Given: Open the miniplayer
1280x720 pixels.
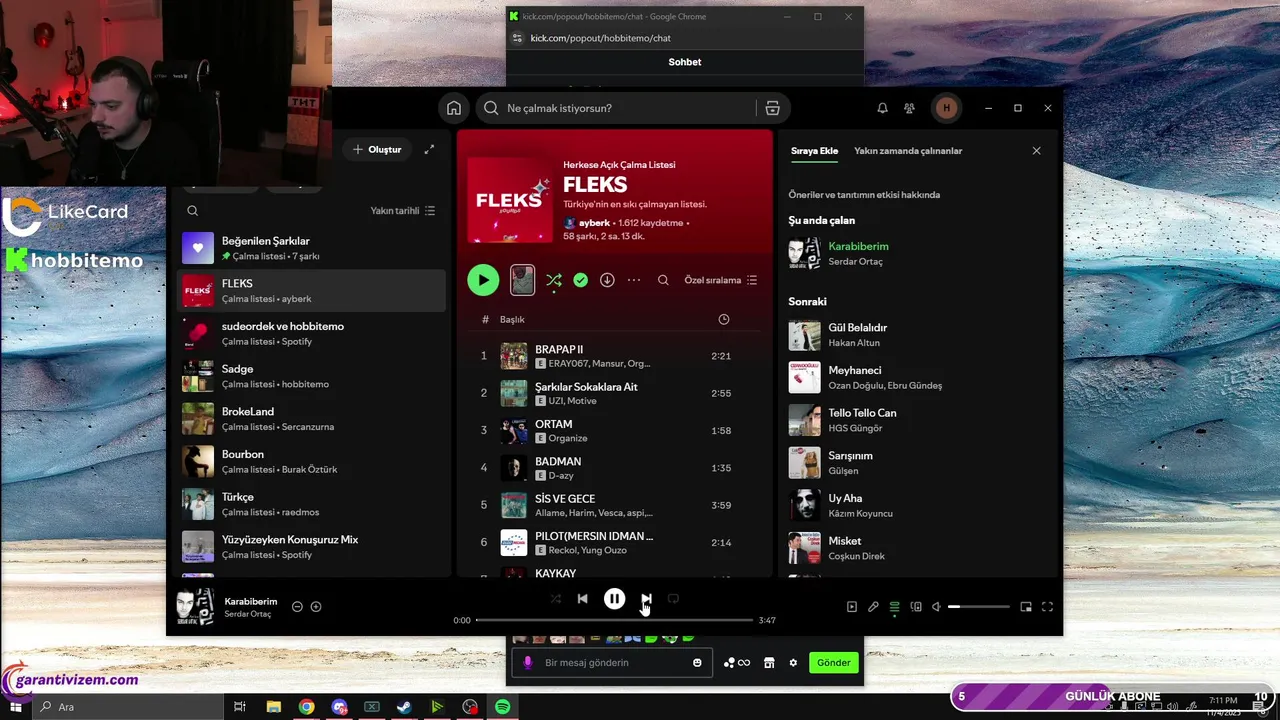Looking at the screenshot, I should (1026, 607).
